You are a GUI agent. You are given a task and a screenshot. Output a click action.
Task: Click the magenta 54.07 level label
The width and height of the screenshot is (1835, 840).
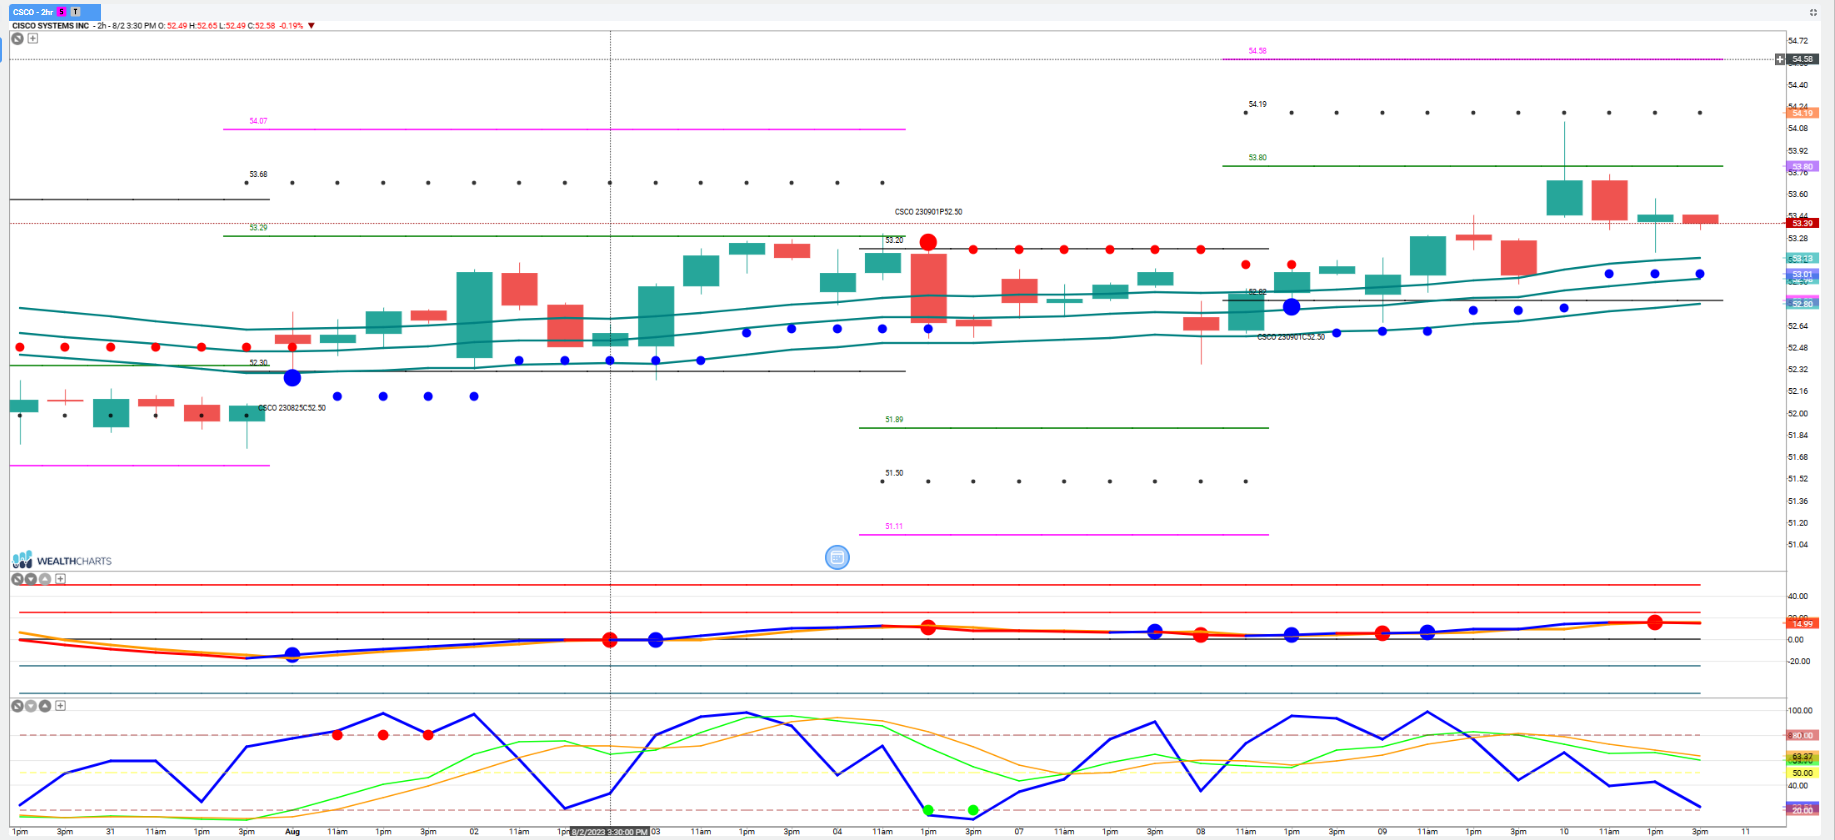pyautogui.click(x=258, y=121)
